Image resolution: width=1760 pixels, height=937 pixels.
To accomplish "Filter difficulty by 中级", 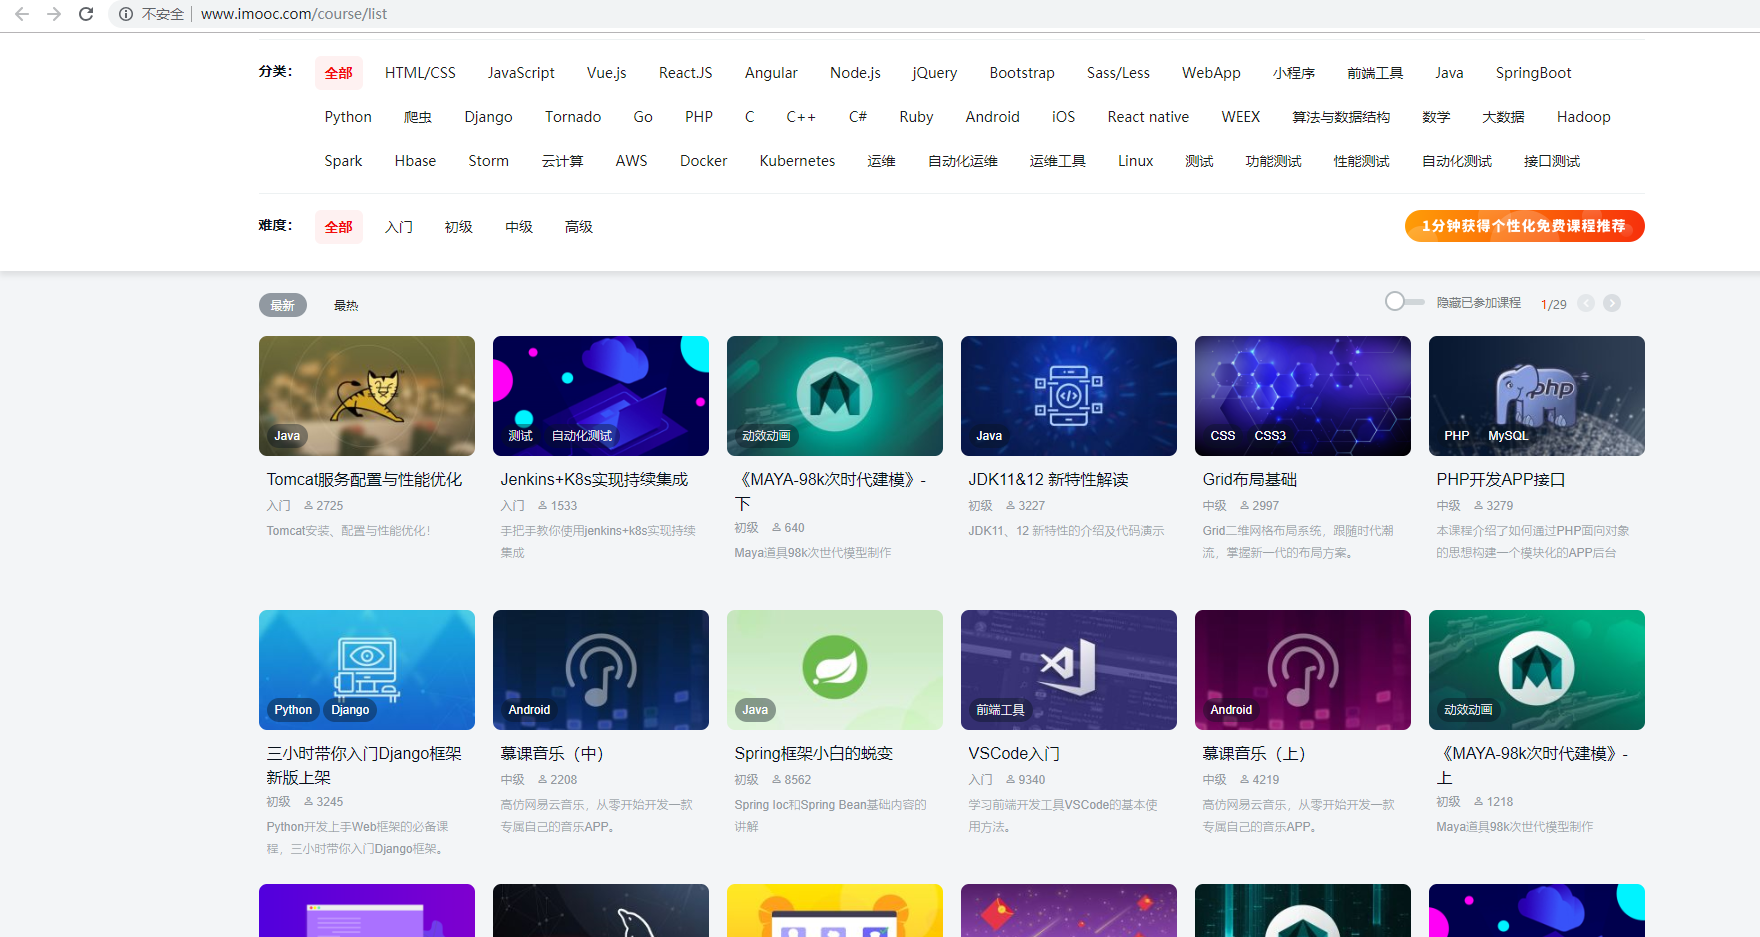I will point(519,227).
